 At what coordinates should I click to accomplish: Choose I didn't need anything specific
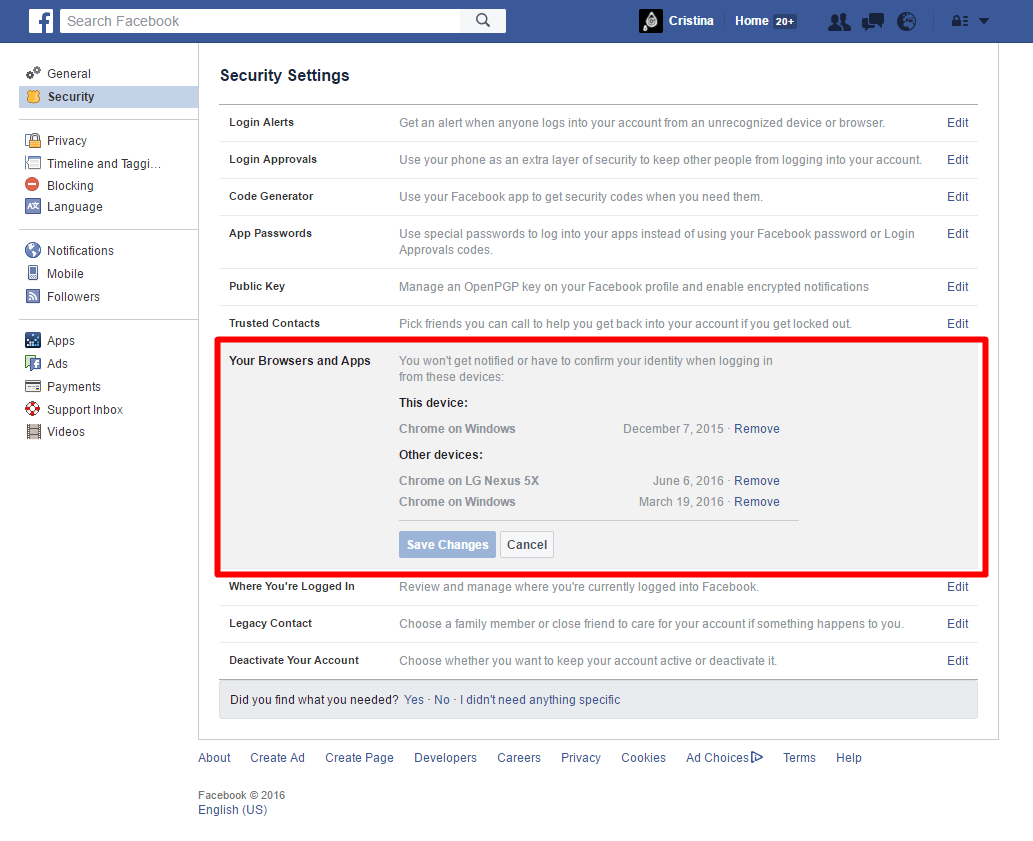tap(540, 699)
